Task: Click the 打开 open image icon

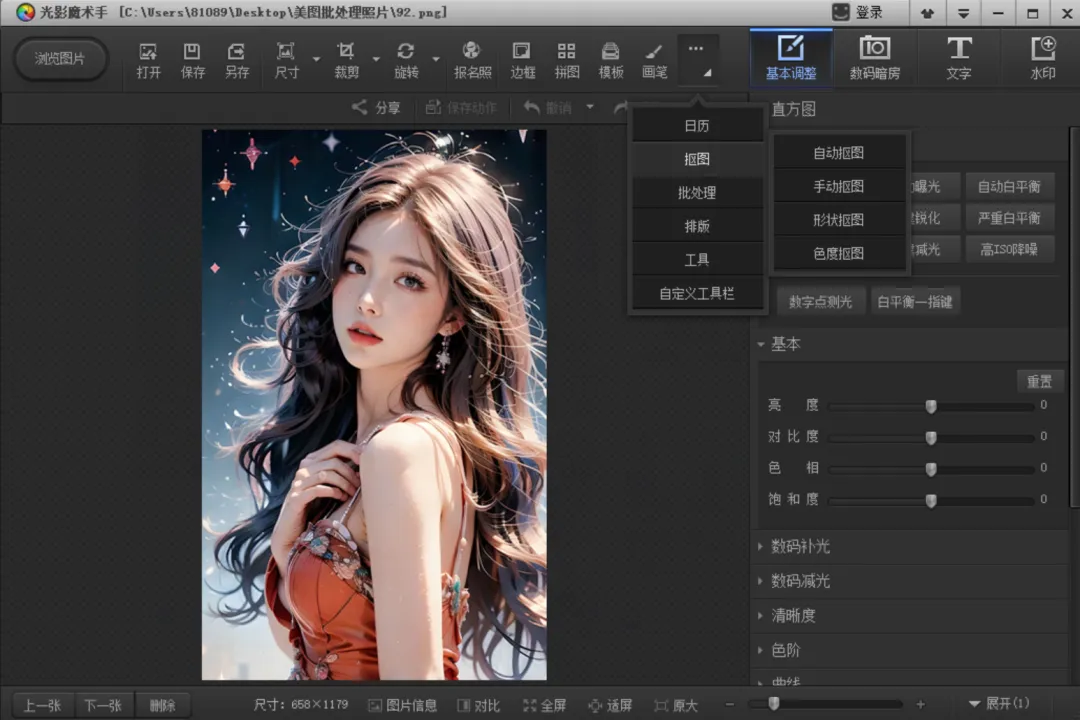Action: [x=148, y=60]
